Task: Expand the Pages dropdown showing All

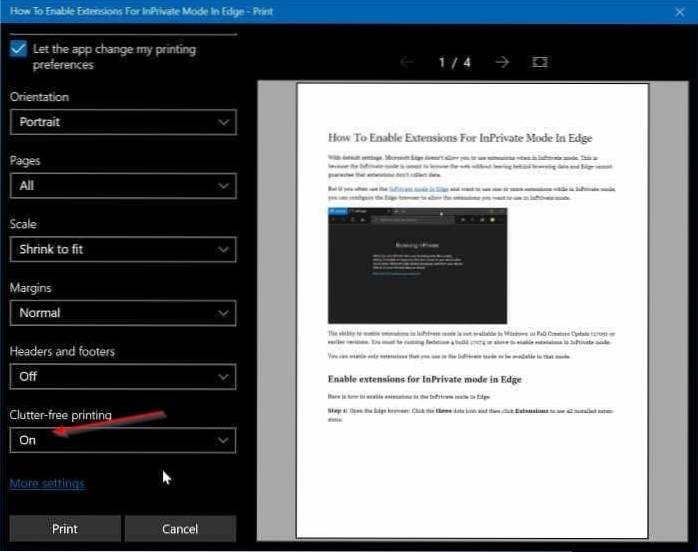Action: (x=123, y=185)
